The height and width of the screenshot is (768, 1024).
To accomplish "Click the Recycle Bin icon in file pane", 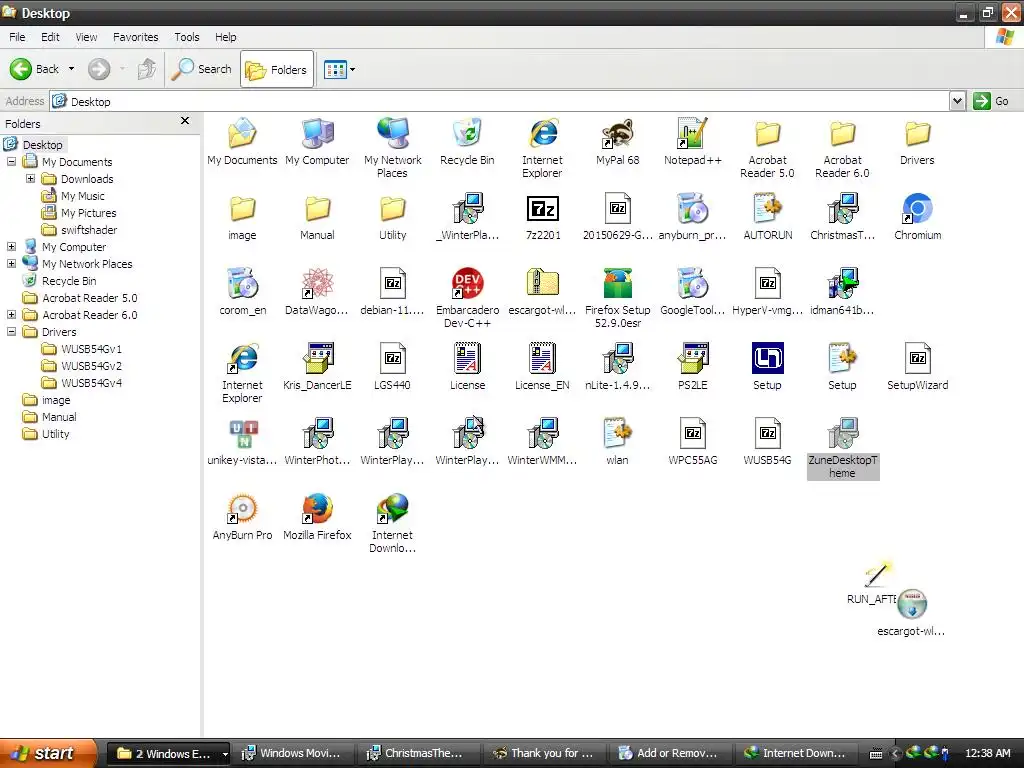I will pyautogui.click(x=468, y=134).
